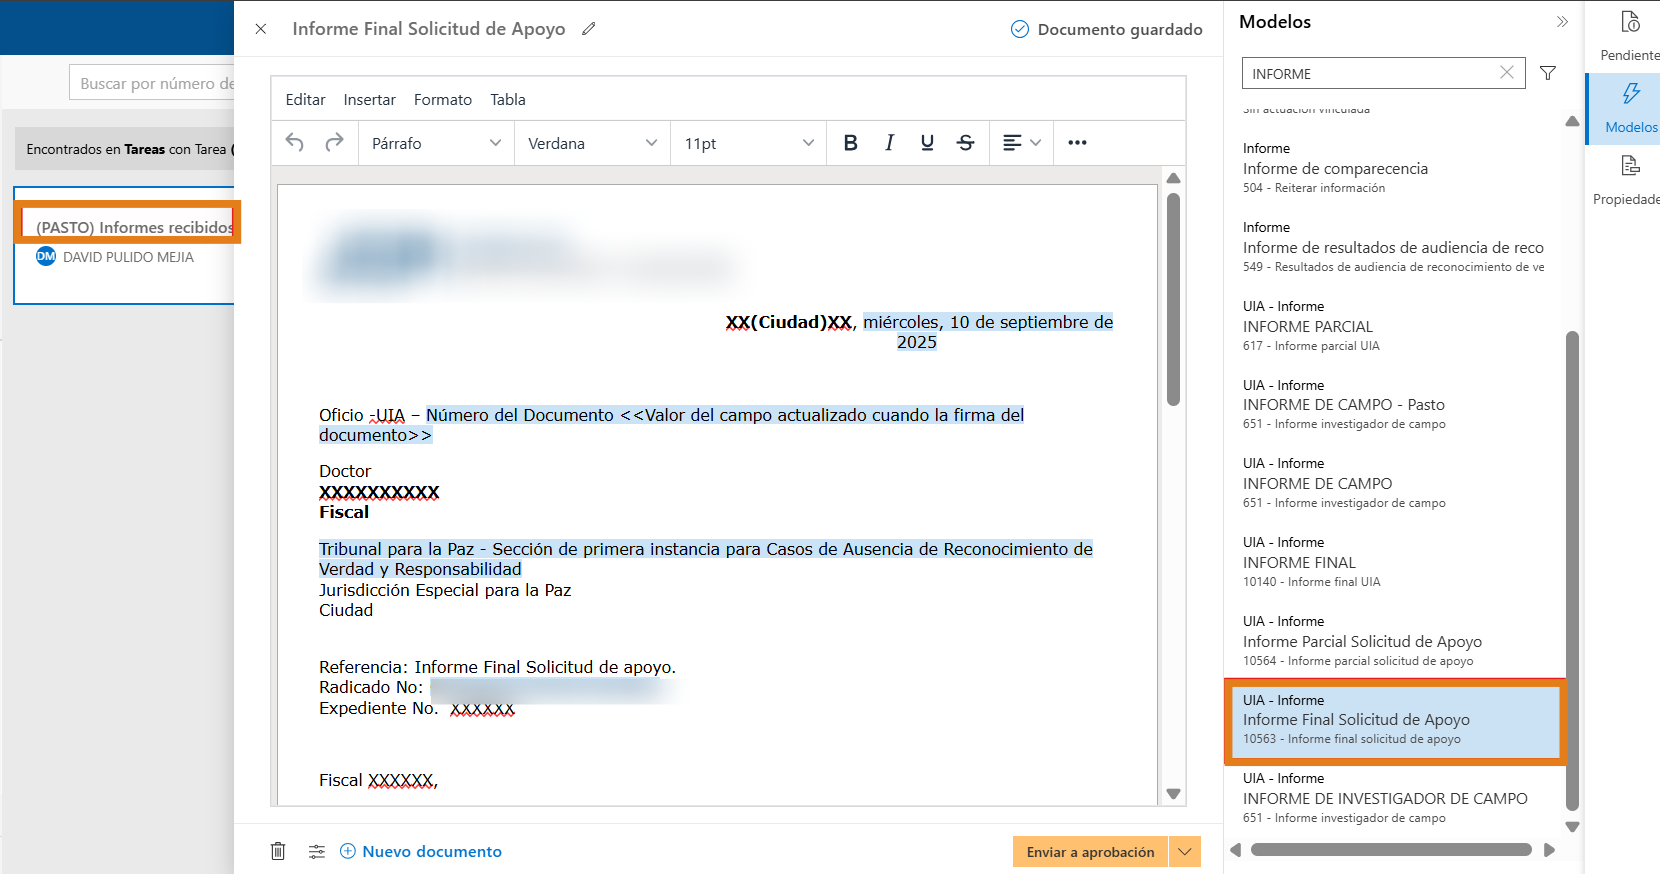Viewport: 1660px width, 874px height.
Task: Open the 11pt font size dropdown
Action: pos(748,143)
